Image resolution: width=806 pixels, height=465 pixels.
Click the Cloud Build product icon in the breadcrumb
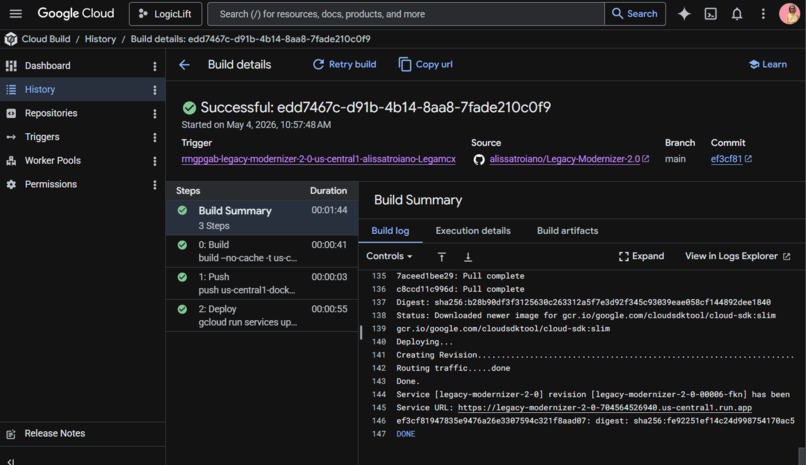[x=11, y=39]
